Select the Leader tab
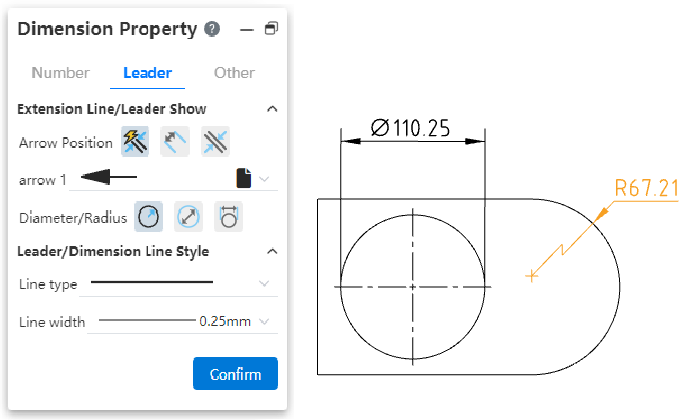 147,73
